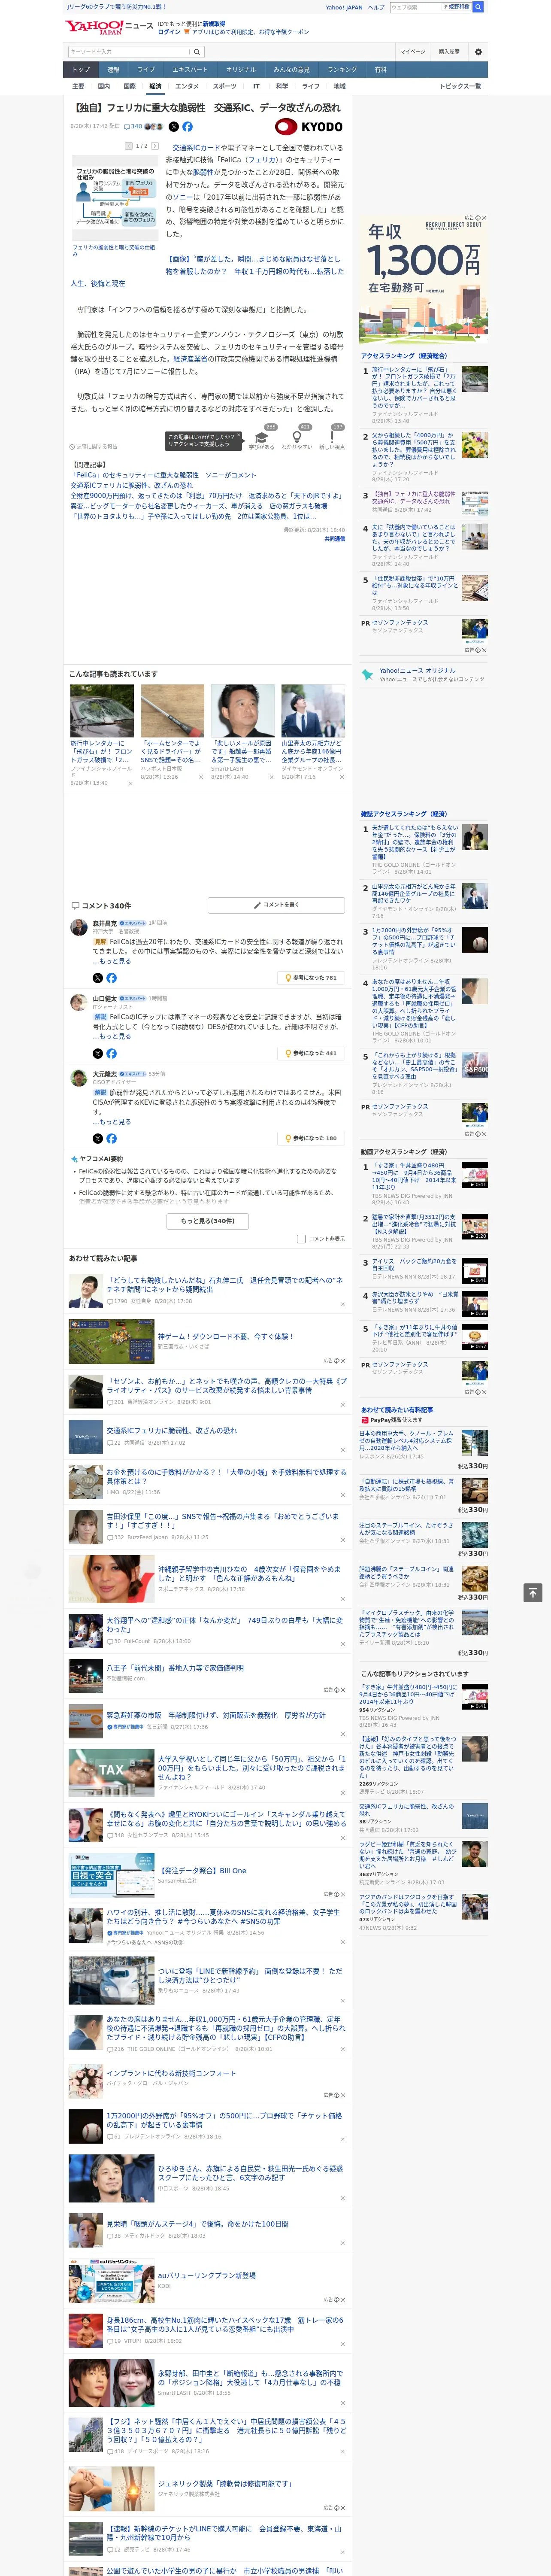Share article on Facebook from the headline row
The height and width of the screenshot is (2576, 551).
[x=187, y=127]
